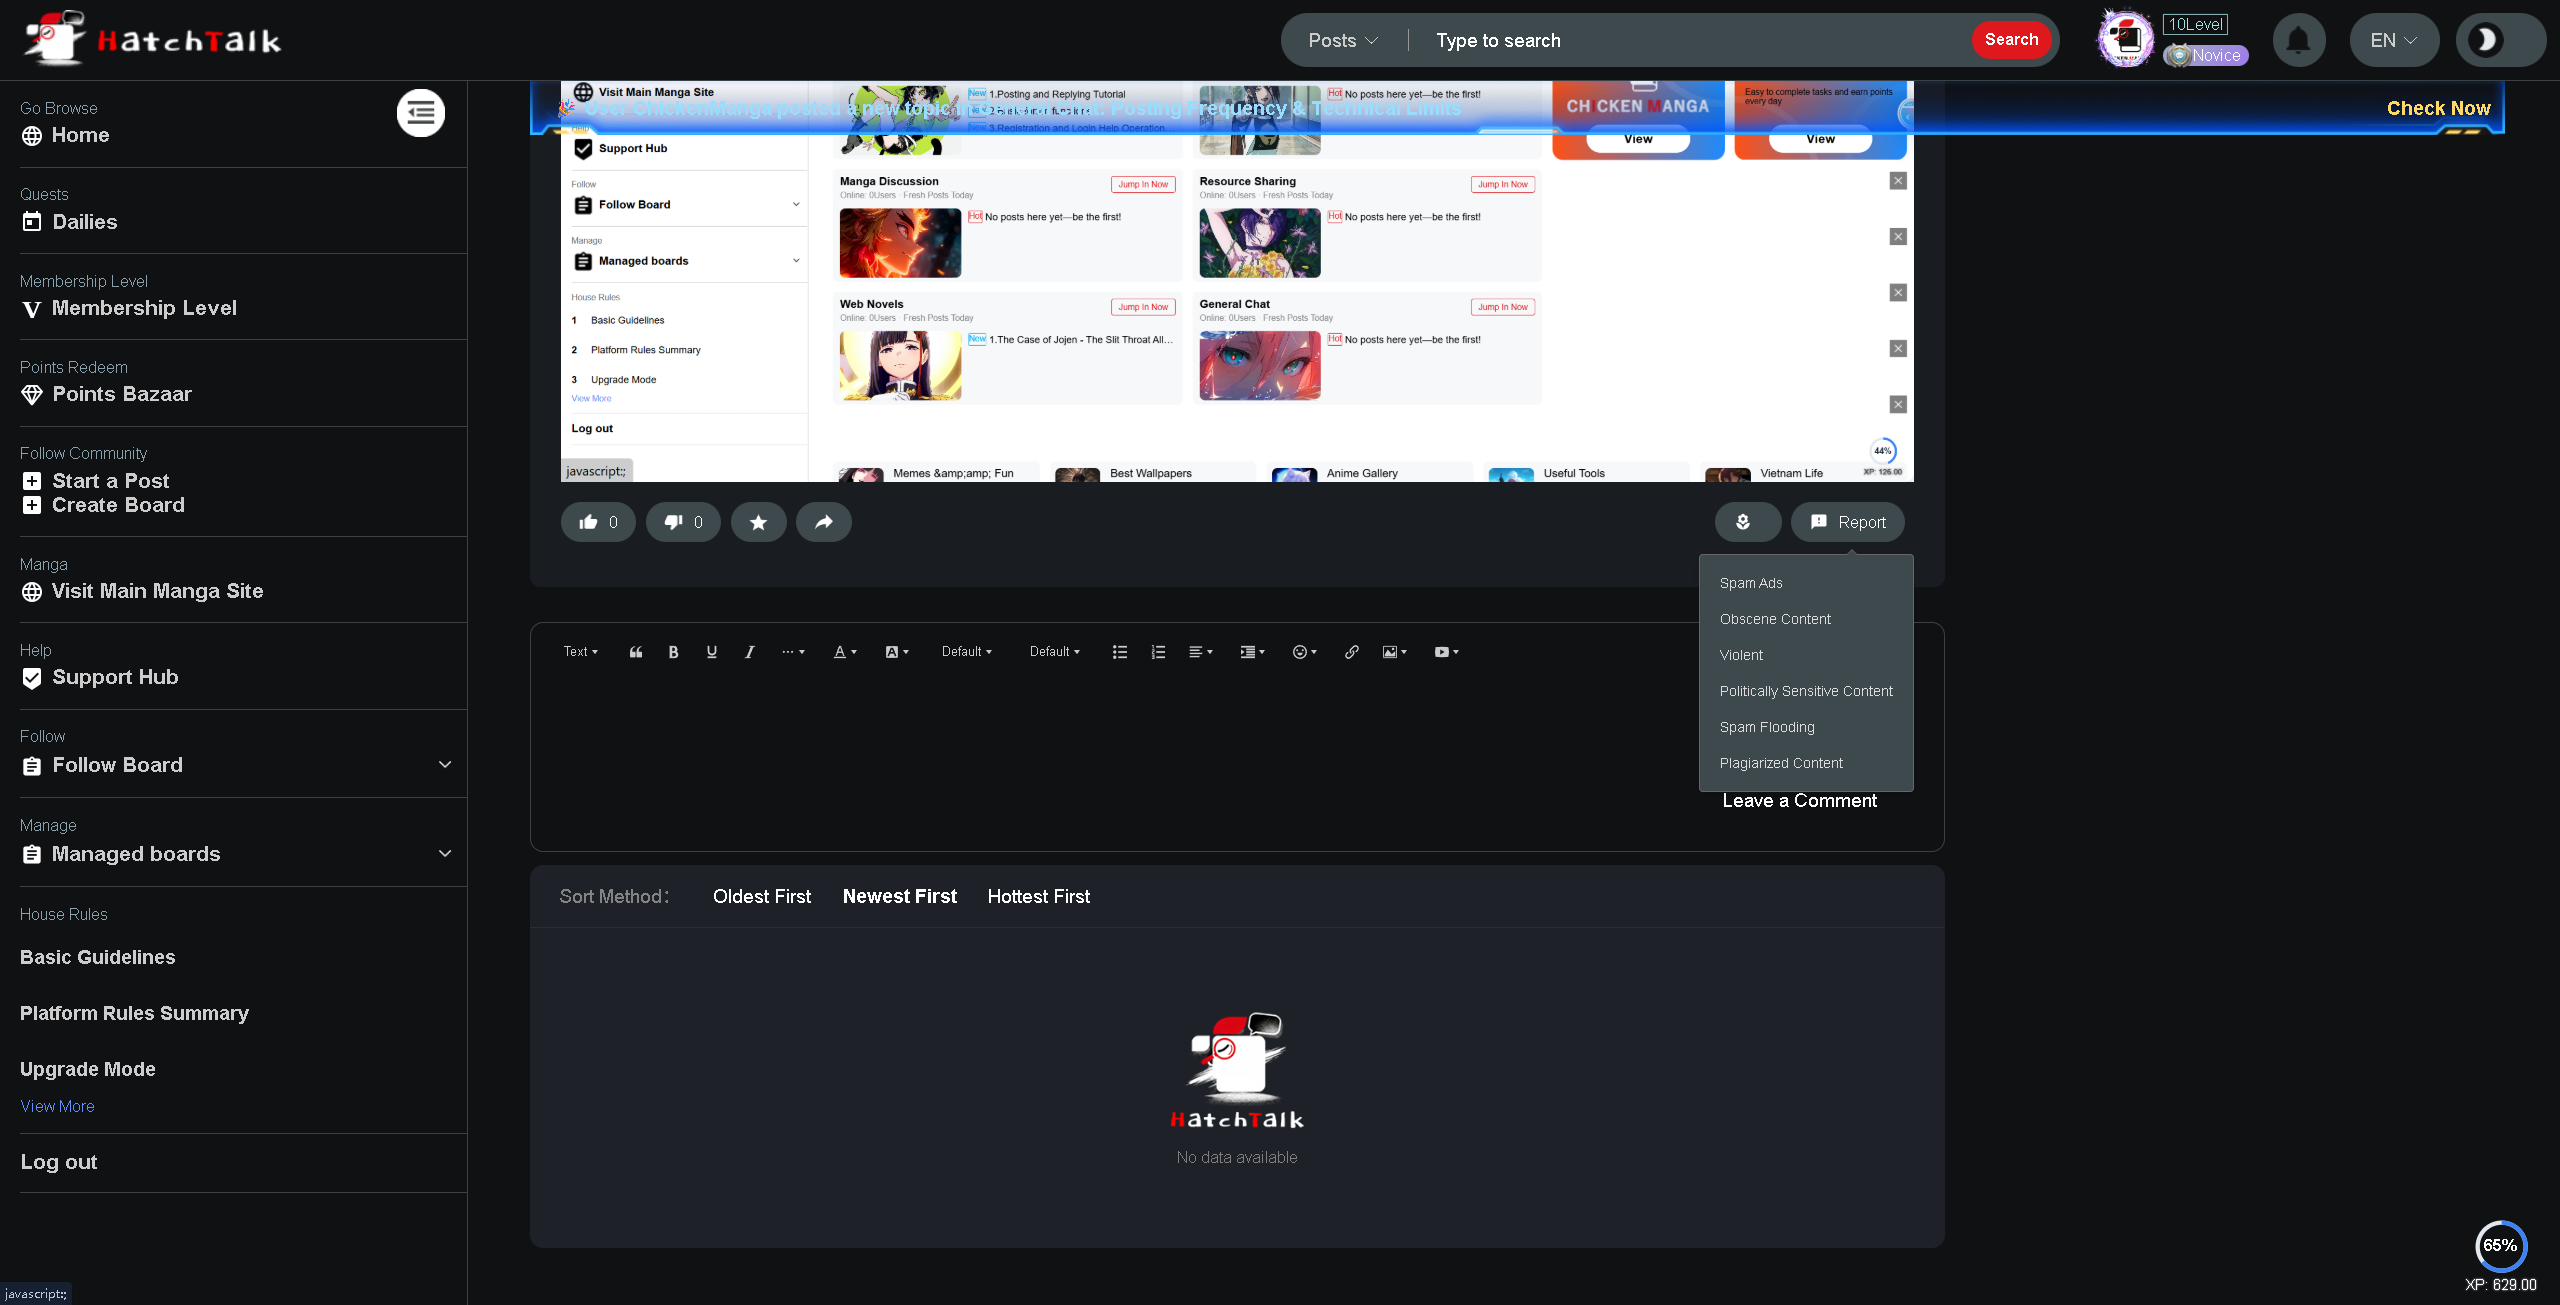Toggle dark mode moon switch
This screenshot has width=2560, height=1305.
click(2500, 41)
